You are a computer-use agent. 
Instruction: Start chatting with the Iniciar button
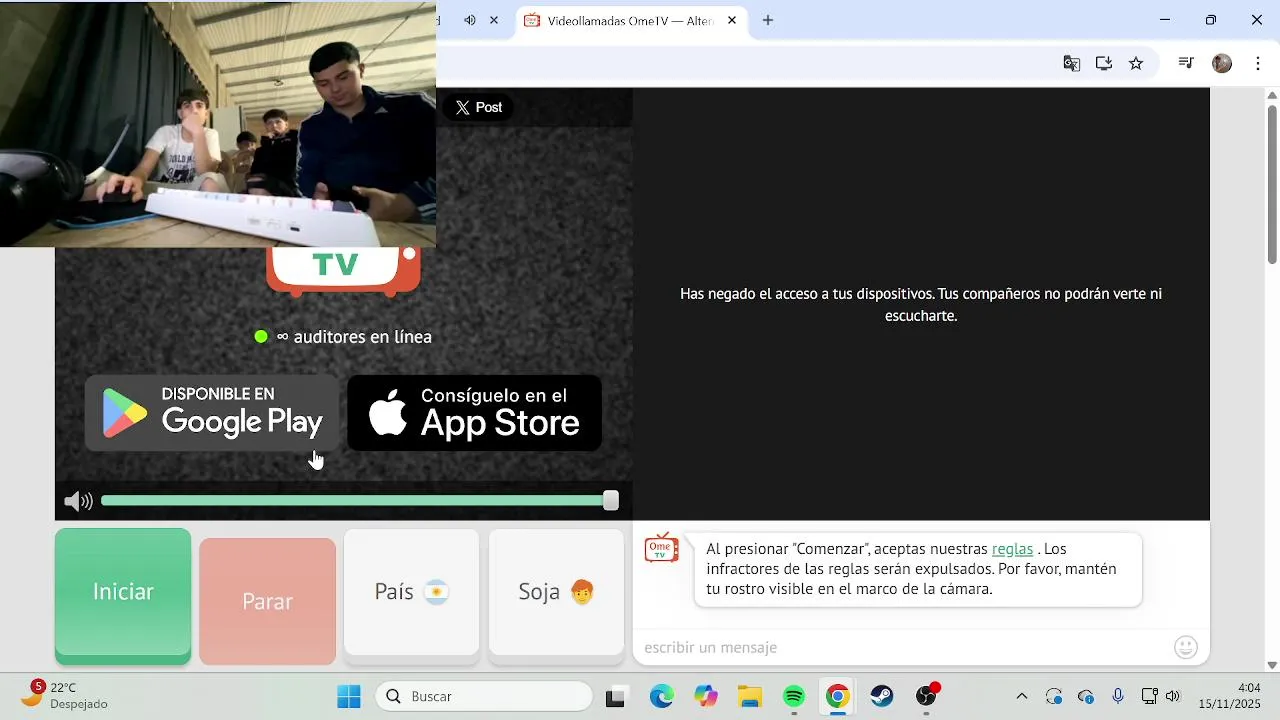coord(123,595)
